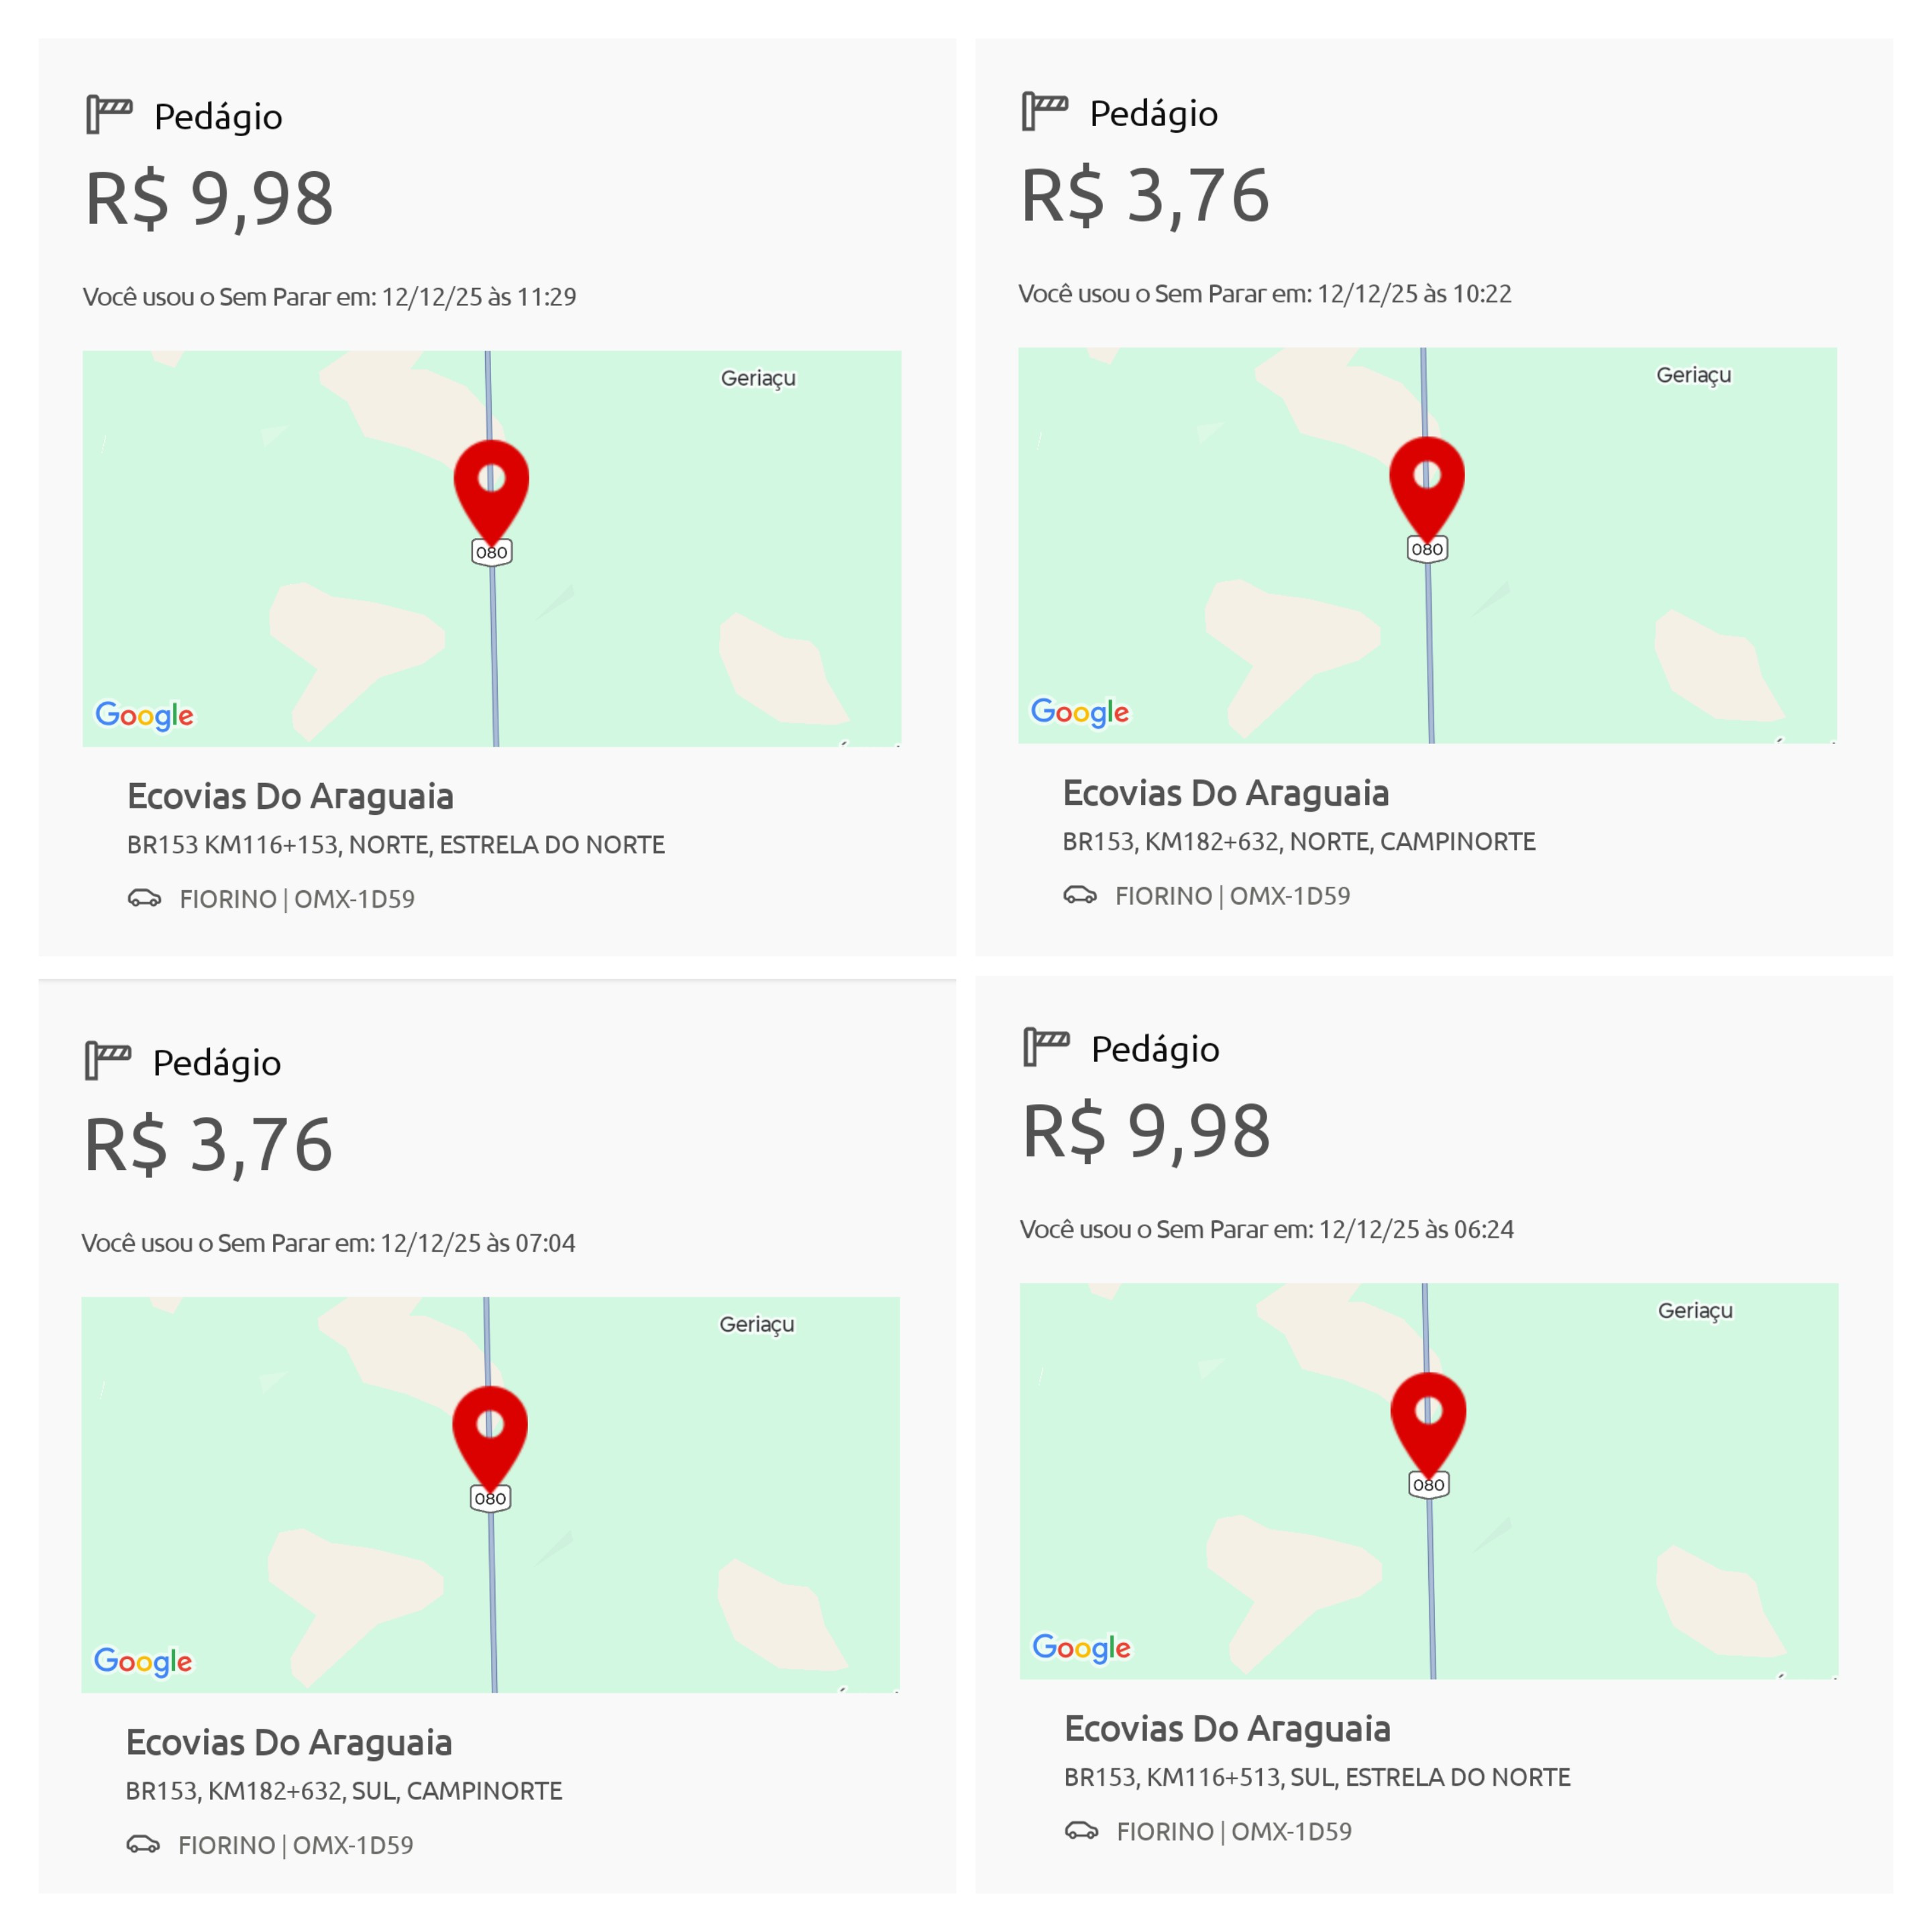1932x1932 pixels.
Task: Click the Google logo in the 06:24 map
Action: [x=1082, y=1647]
